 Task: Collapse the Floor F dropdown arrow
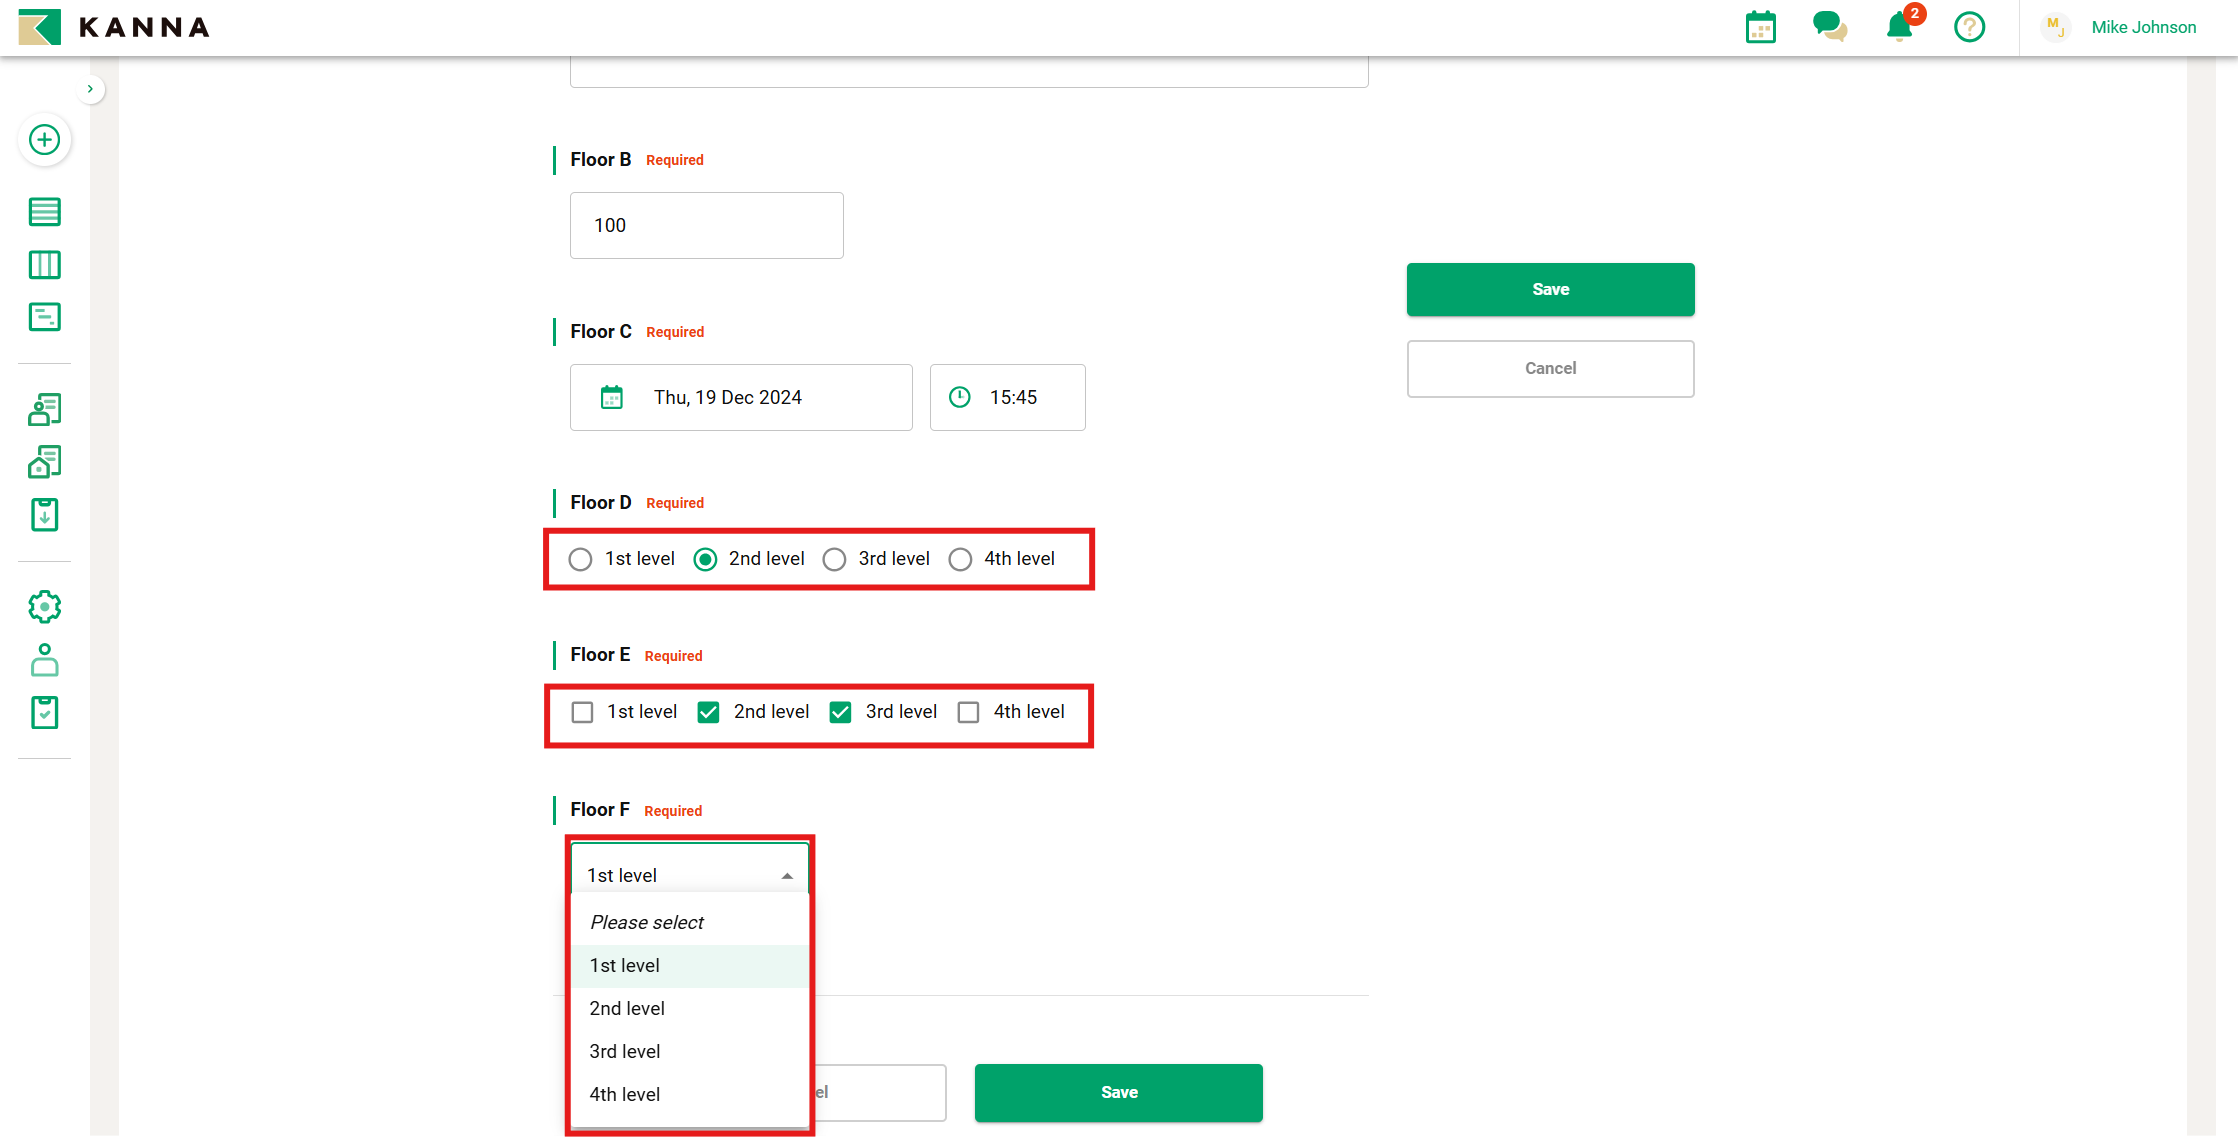point(787,876)
